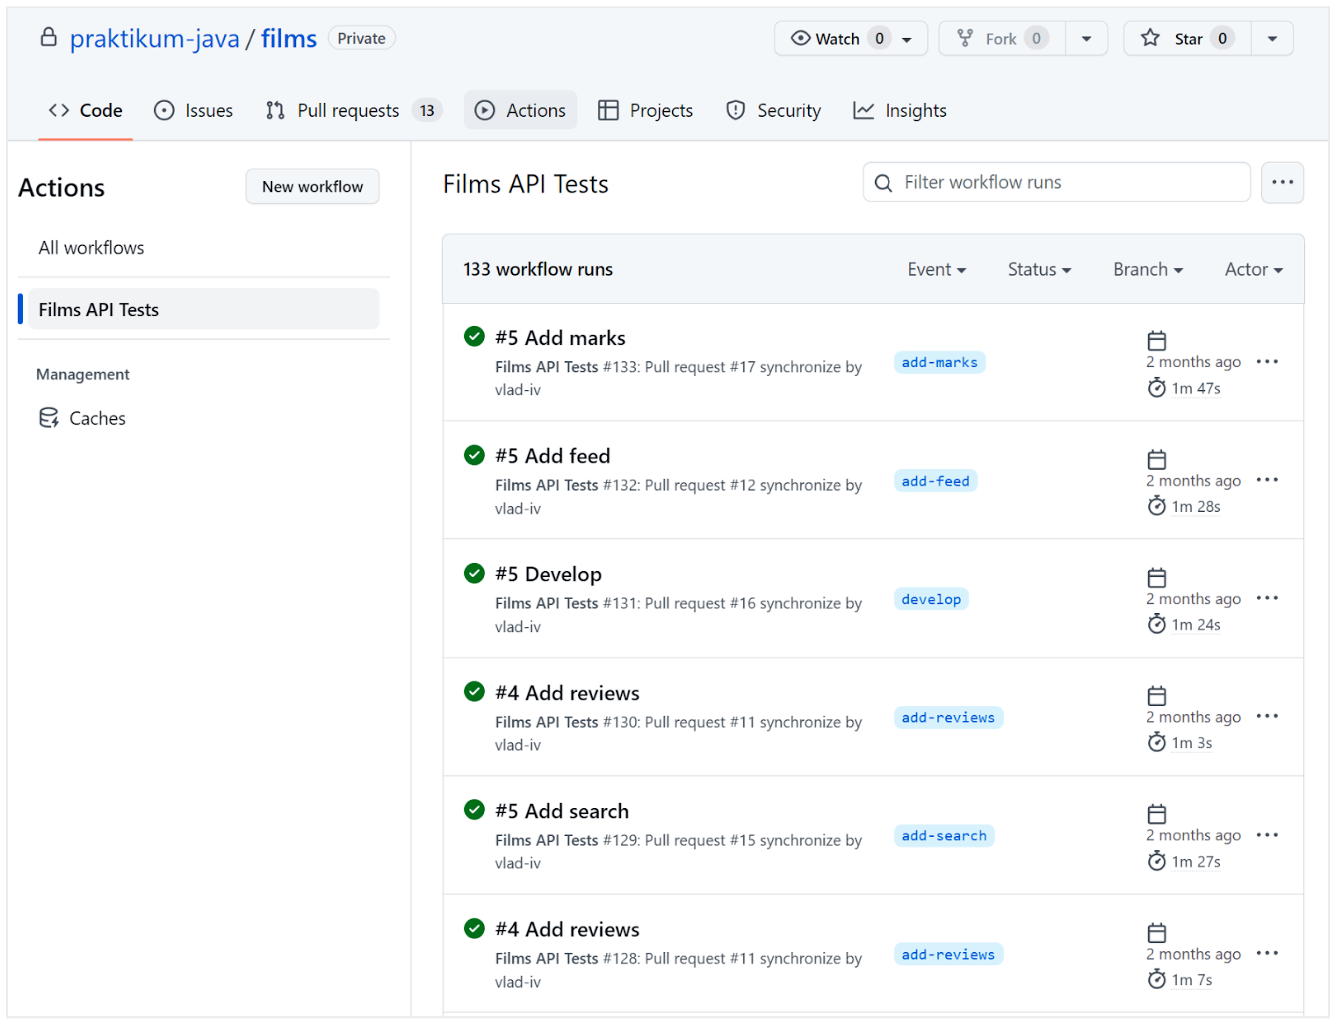Select Films API Tests workflow in sidebar

pos(203,309)
